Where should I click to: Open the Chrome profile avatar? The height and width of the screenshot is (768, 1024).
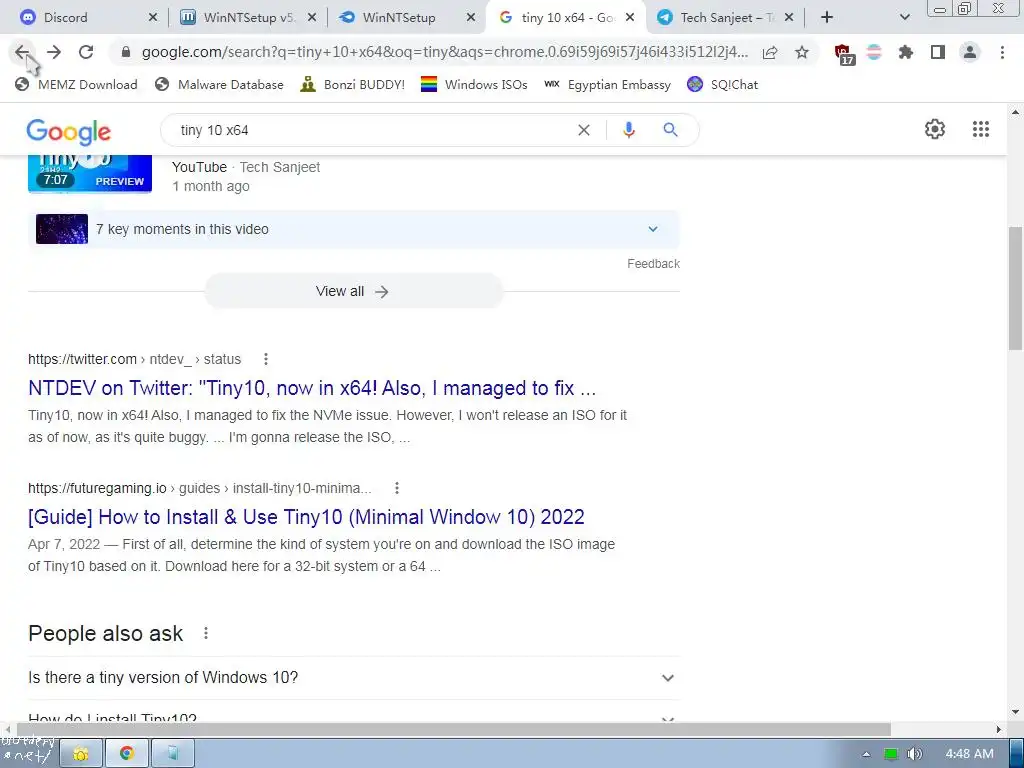coord(970,52)
